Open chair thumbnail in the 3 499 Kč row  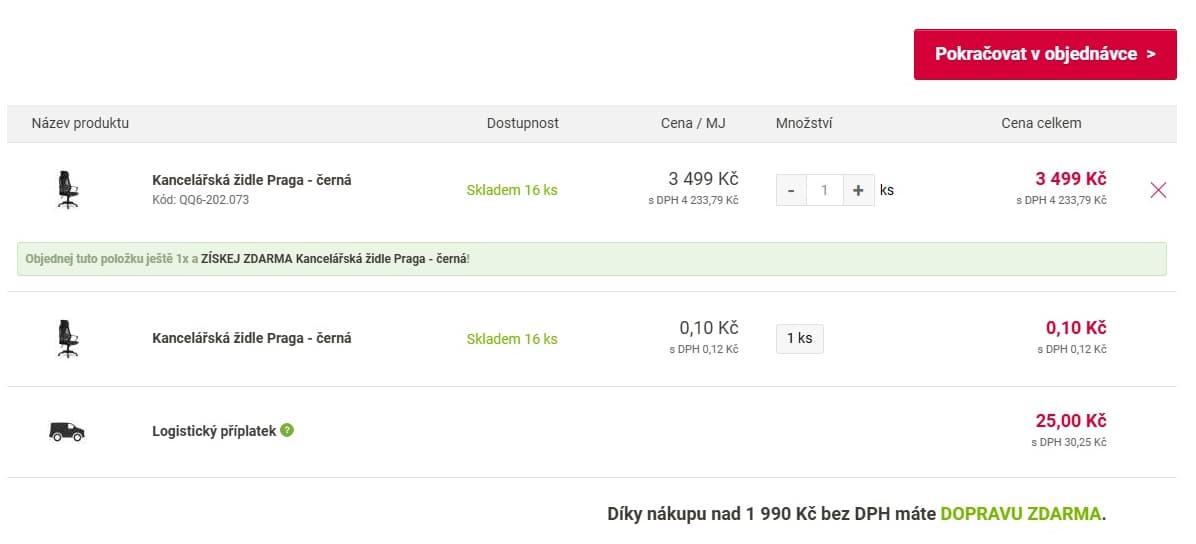point(68,189)
